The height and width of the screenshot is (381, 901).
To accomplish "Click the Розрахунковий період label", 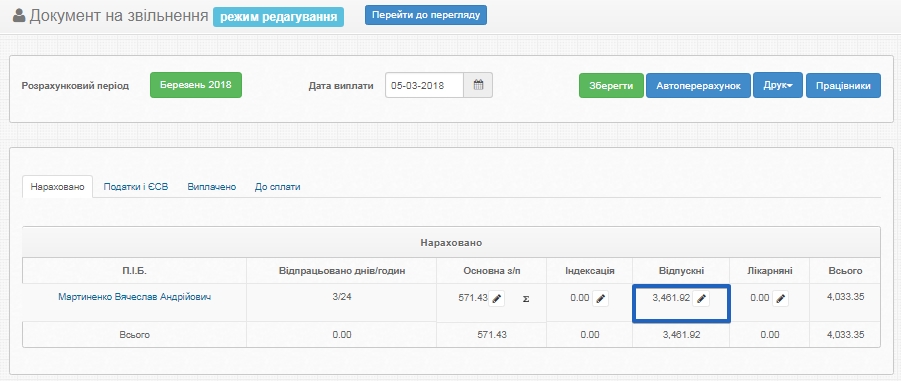I will pos(75,86).
